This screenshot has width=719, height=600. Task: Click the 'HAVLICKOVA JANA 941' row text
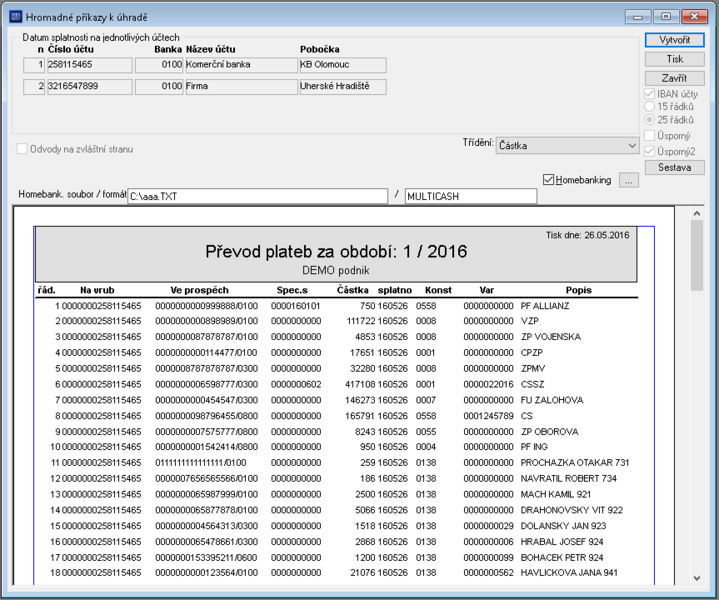569,573
